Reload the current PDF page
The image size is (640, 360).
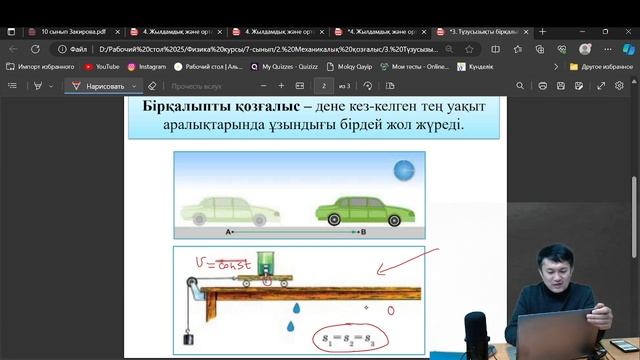click(x=36, y=49)
